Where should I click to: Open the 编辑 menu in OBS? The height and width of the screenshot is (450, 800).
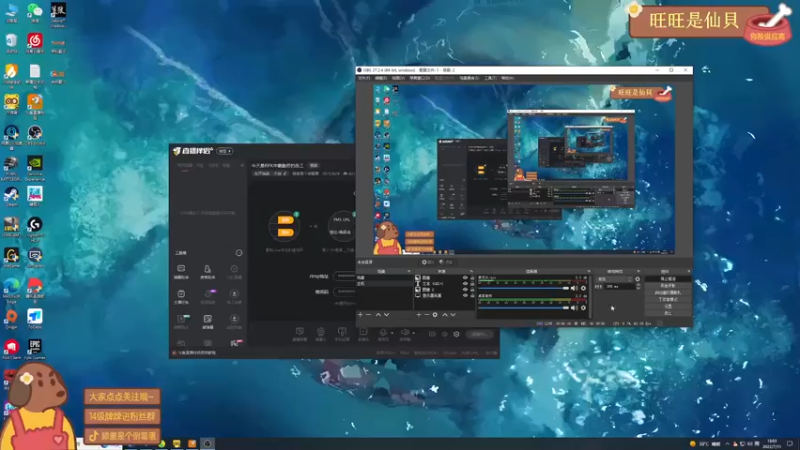pos(381,78)
